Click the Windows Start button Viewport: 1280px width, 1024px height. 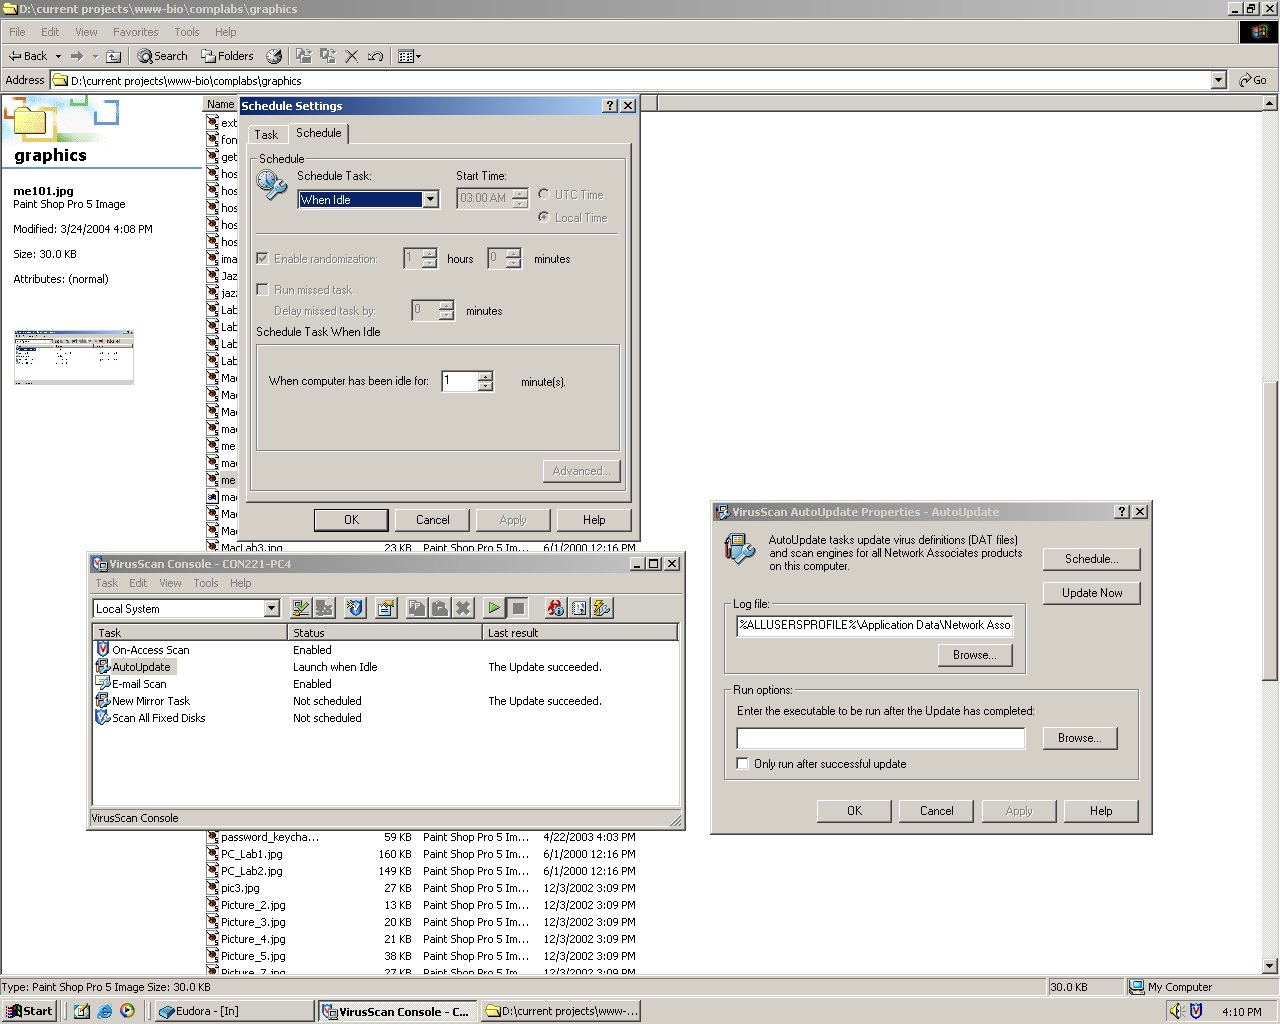29,1011
